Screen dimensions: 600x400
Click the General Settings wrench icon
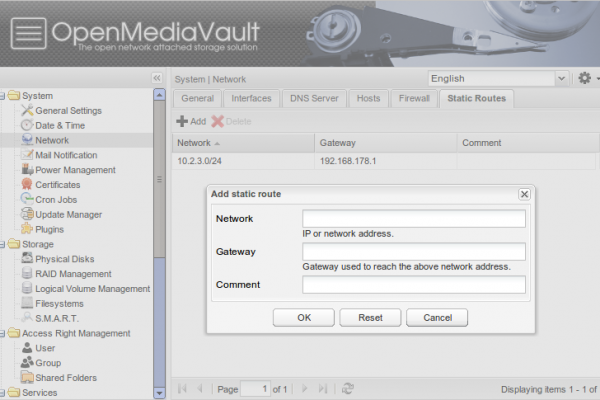tap(27, 110)
